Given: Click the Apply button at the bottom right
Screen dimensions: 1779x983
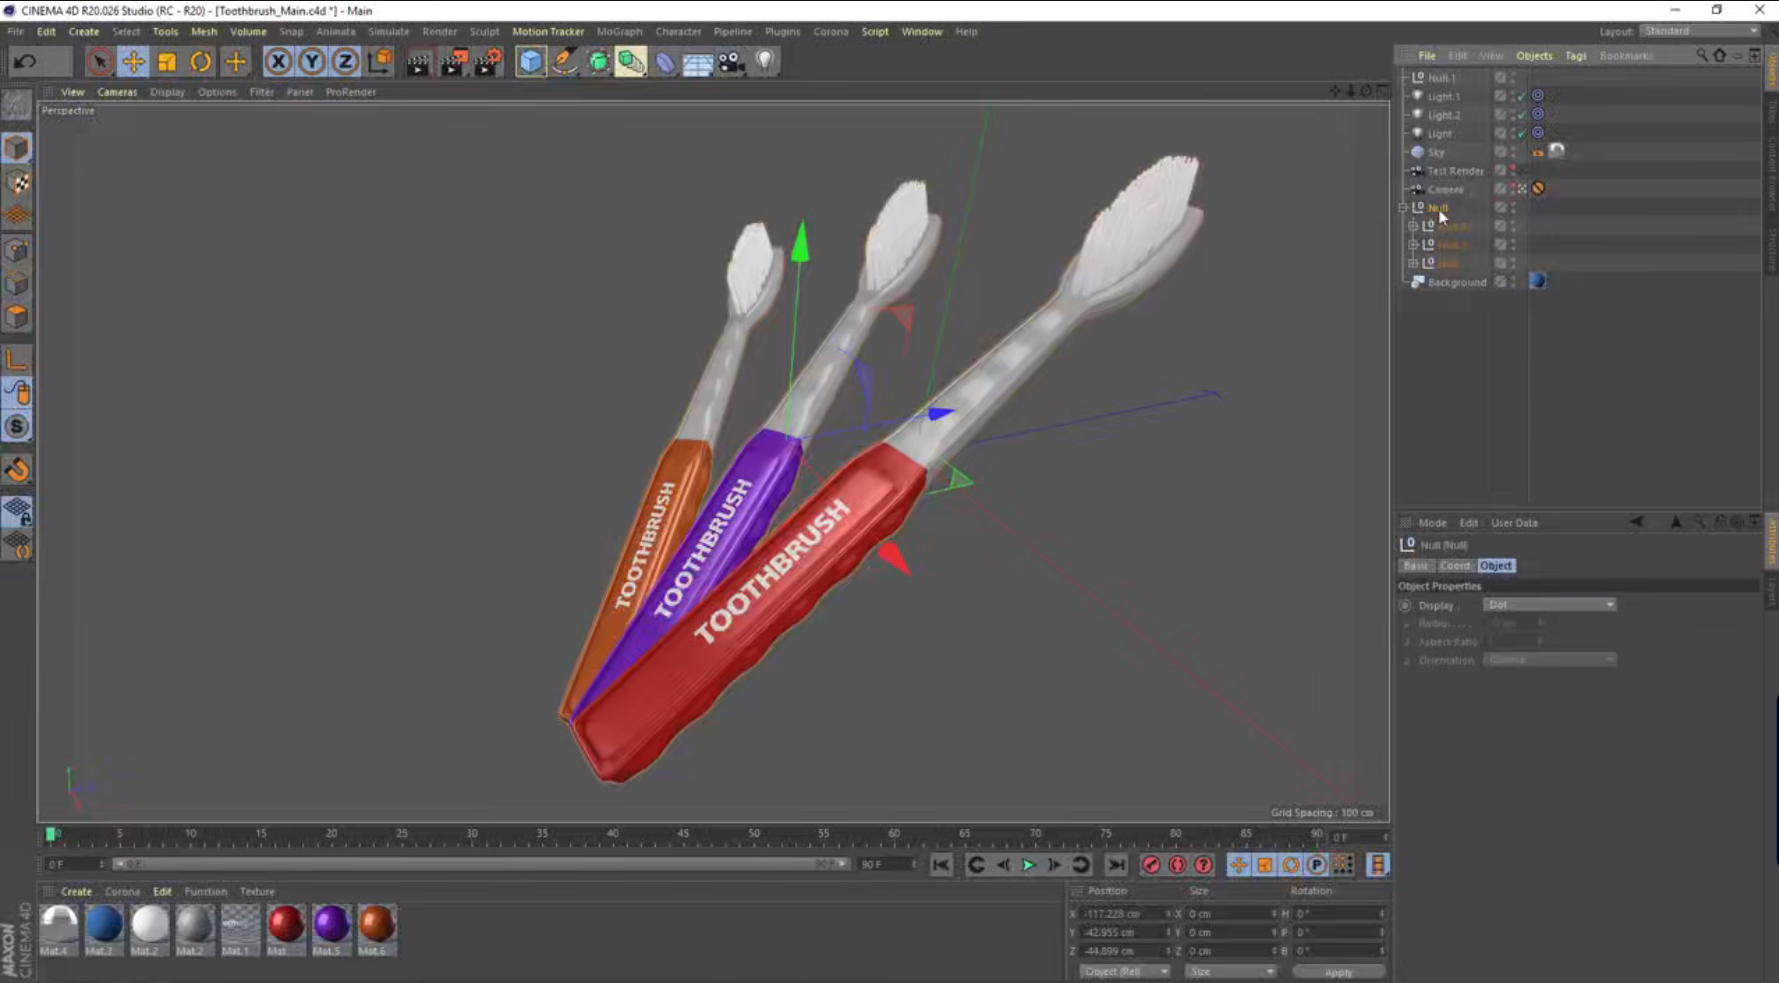Looking at the screenshot, I should pyautogui.click(x=1338, y=971).
